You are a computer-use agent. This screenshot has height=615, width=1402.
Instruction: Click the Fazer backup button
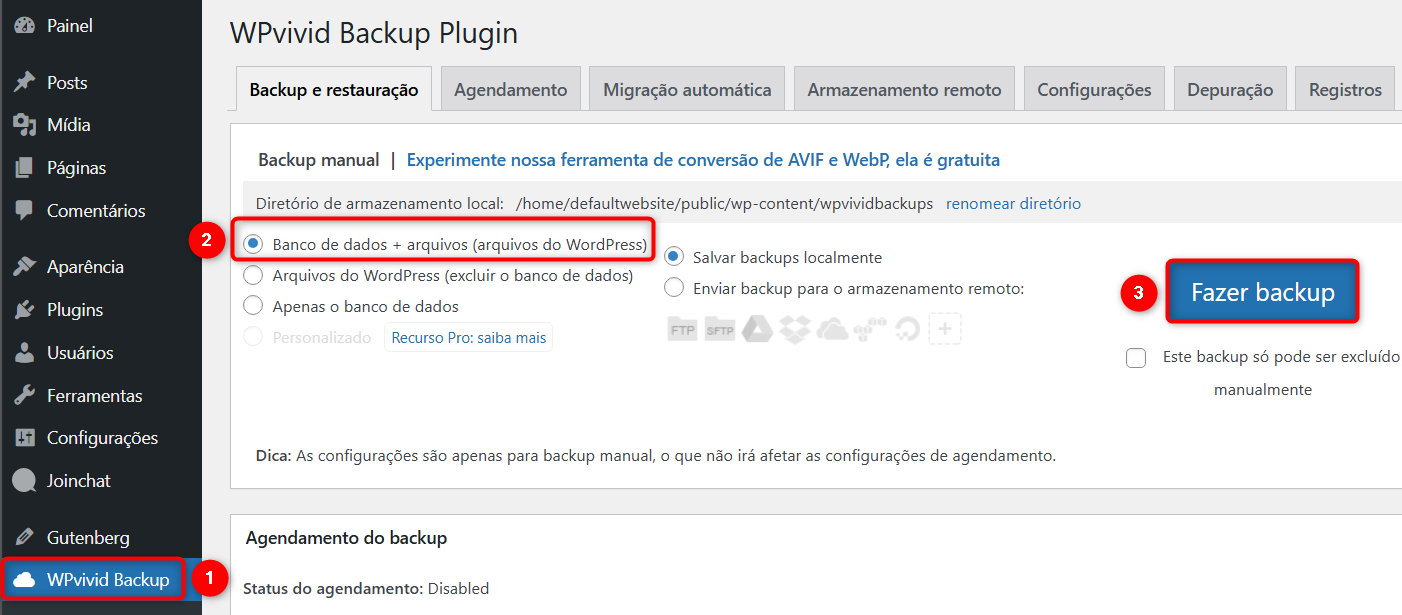[x=1262, y=292]
